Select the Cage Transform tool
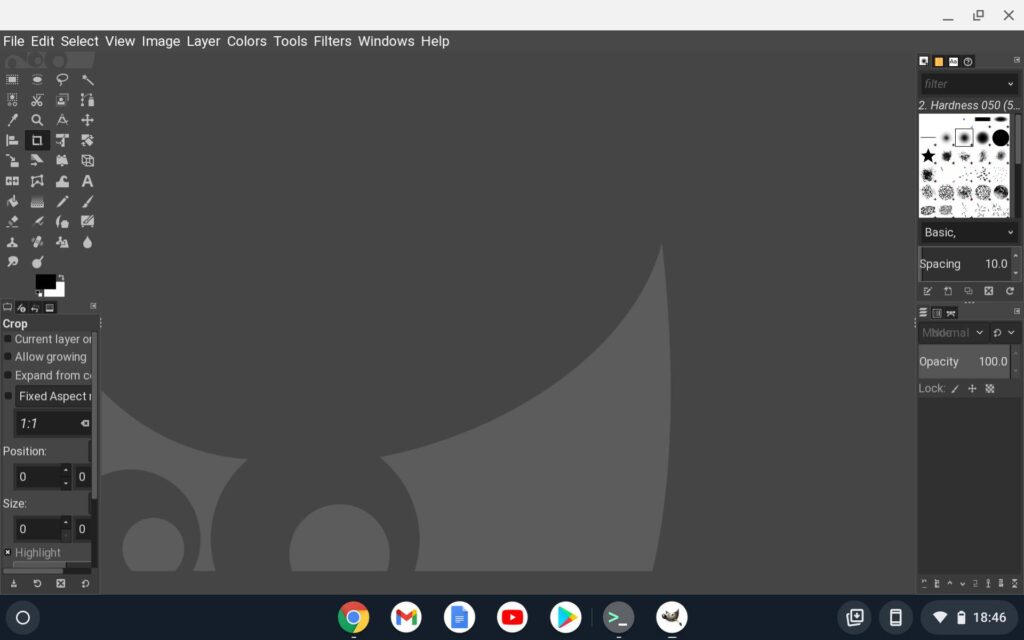Viewport: 1024px width, 640px height. 37,181
